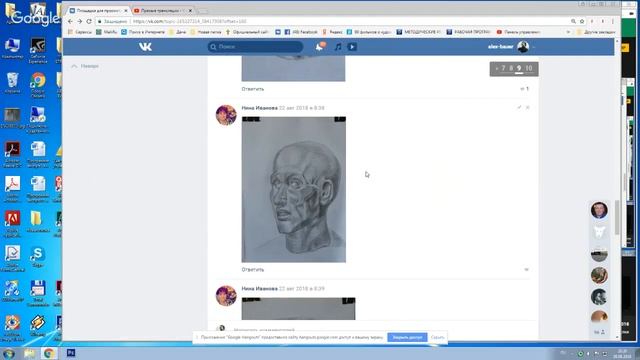Open Facebook bookmark
This screenshot has height=360, width=640.
tap(301, 32)
